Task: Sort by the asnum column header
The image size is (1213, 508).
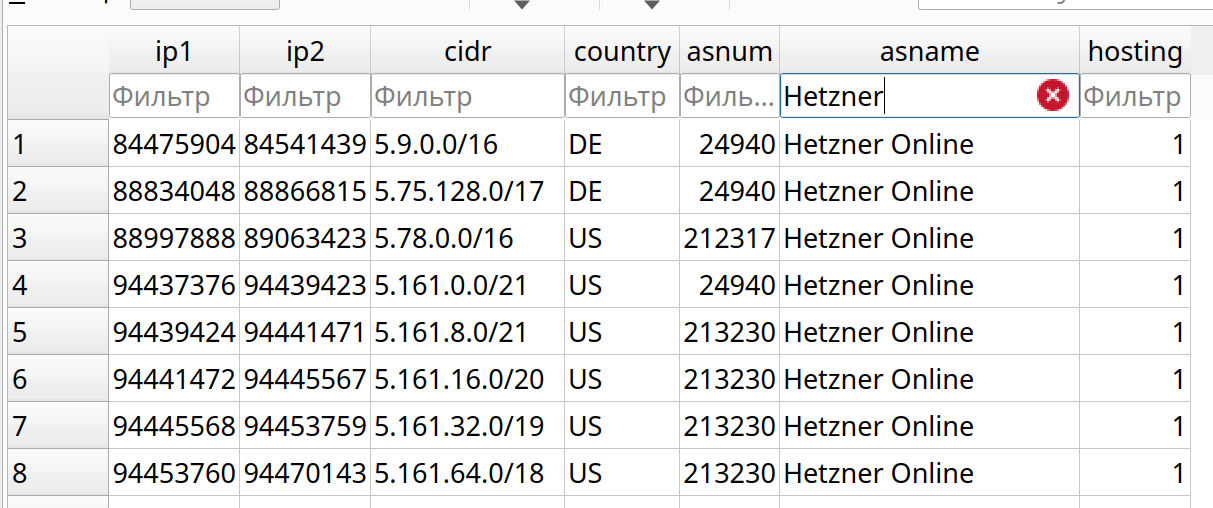Action: 729,51
